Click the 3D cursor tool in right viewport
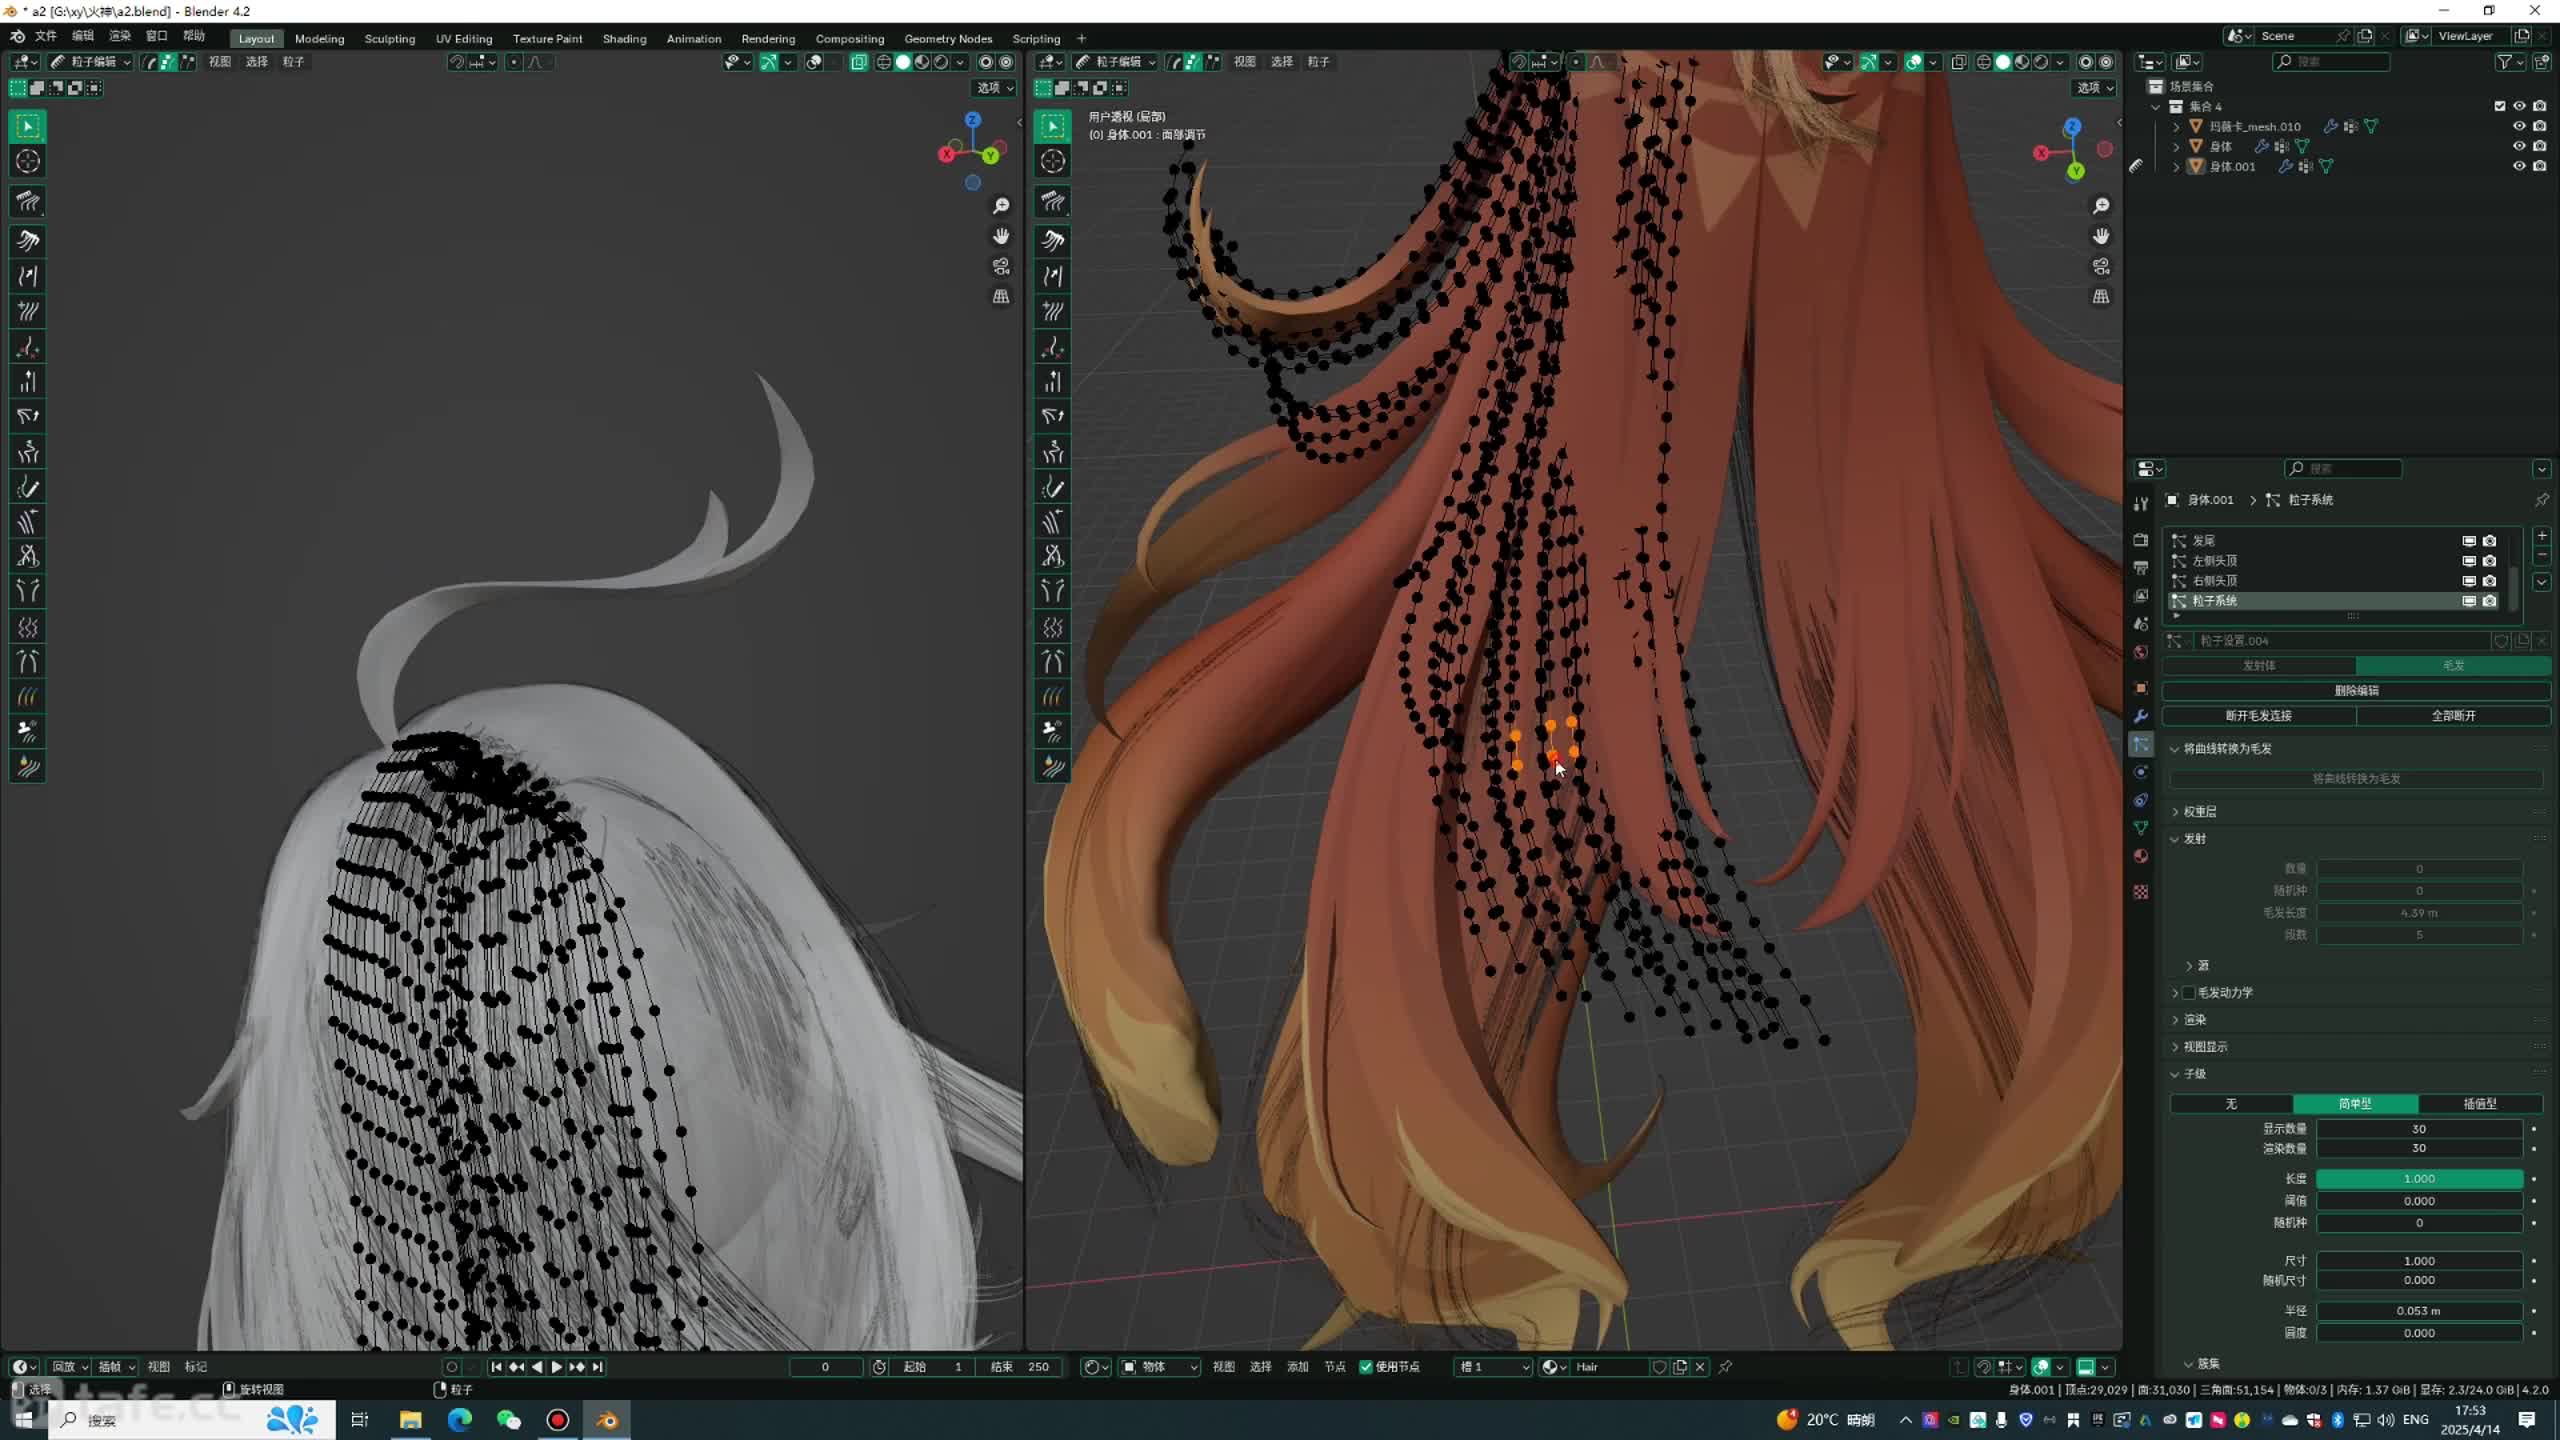 [x=1053, y=161]
